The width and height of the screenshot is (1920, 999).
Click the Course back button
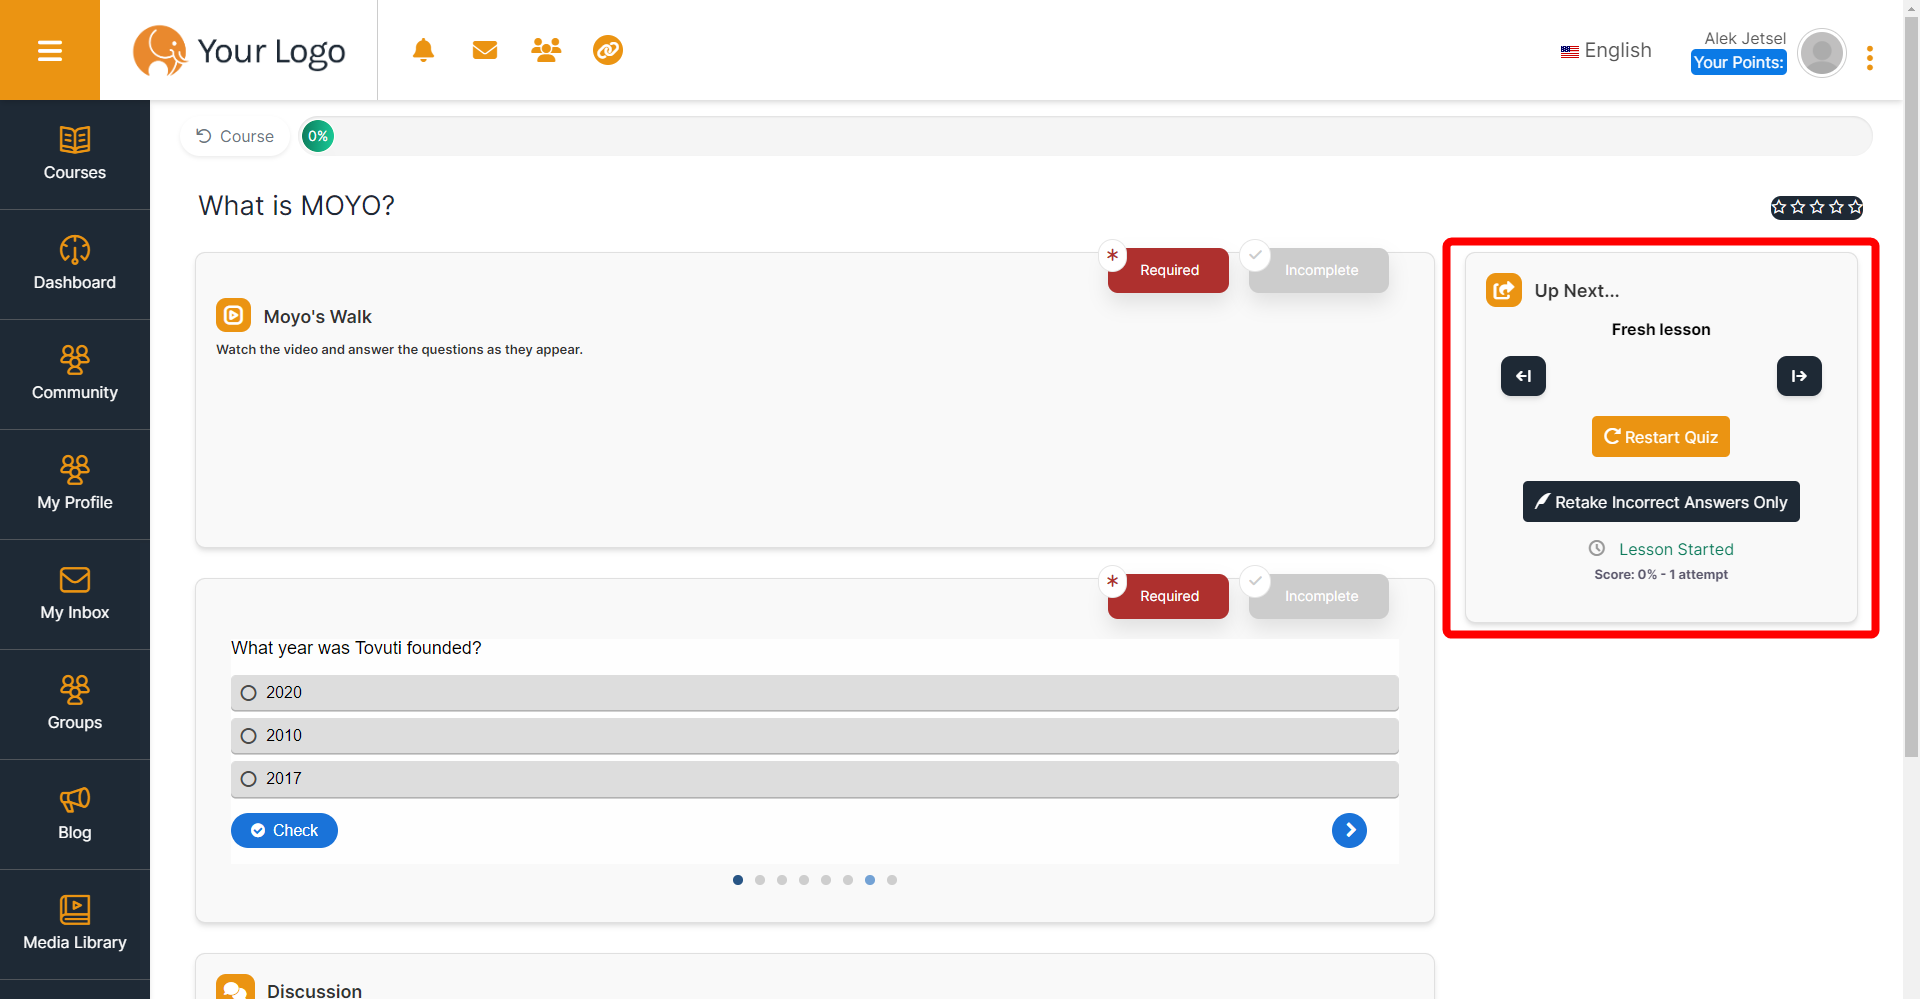coord(235,136)
